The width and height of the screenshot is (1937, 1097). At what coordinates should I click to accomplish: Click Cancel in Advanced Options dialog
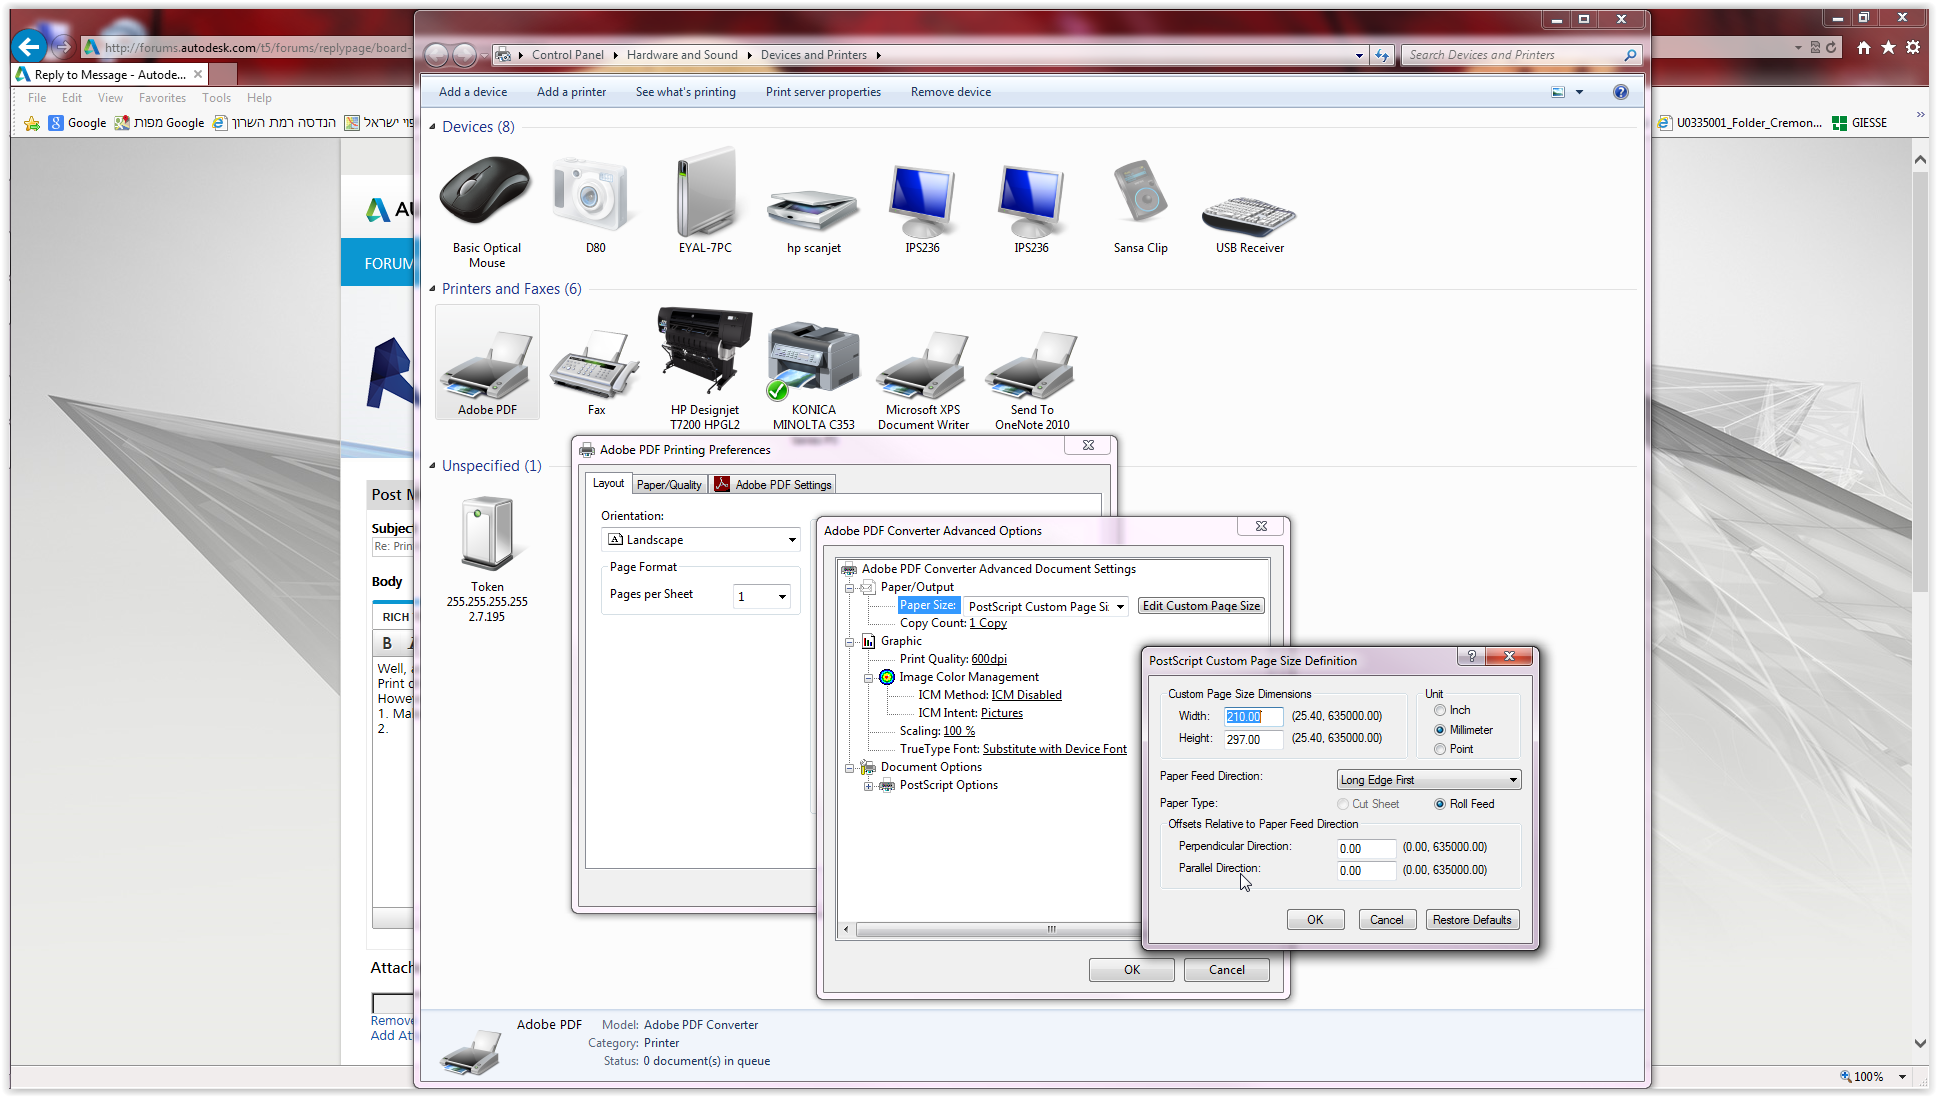[1226, 970]
